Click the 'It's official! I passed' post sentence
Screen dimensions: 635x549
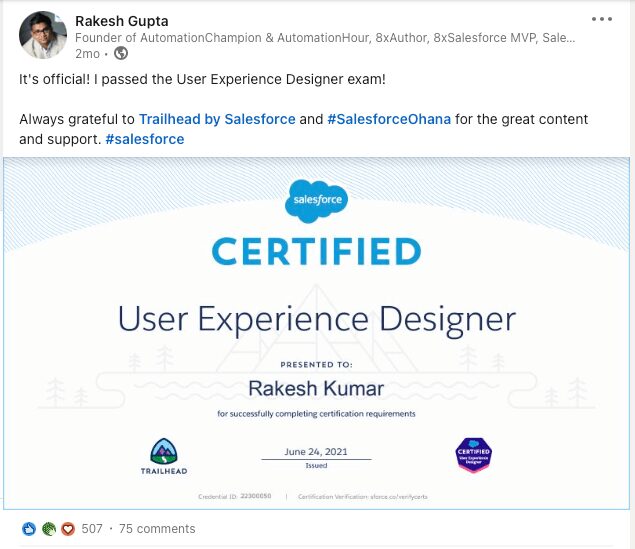click(x=202, y=79)
